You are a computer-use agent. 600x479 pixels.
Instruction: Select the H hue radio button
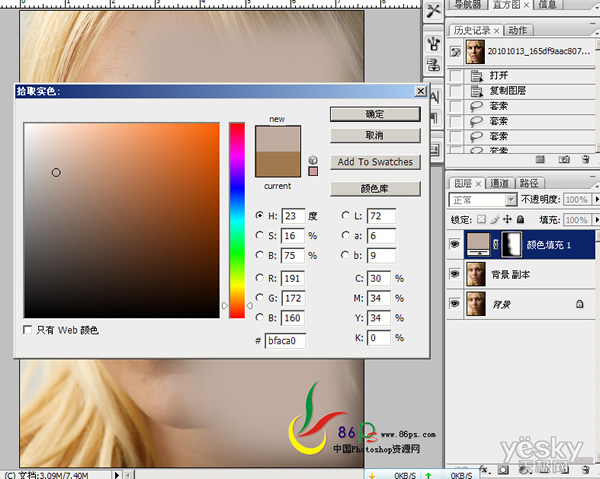point(259,215)
